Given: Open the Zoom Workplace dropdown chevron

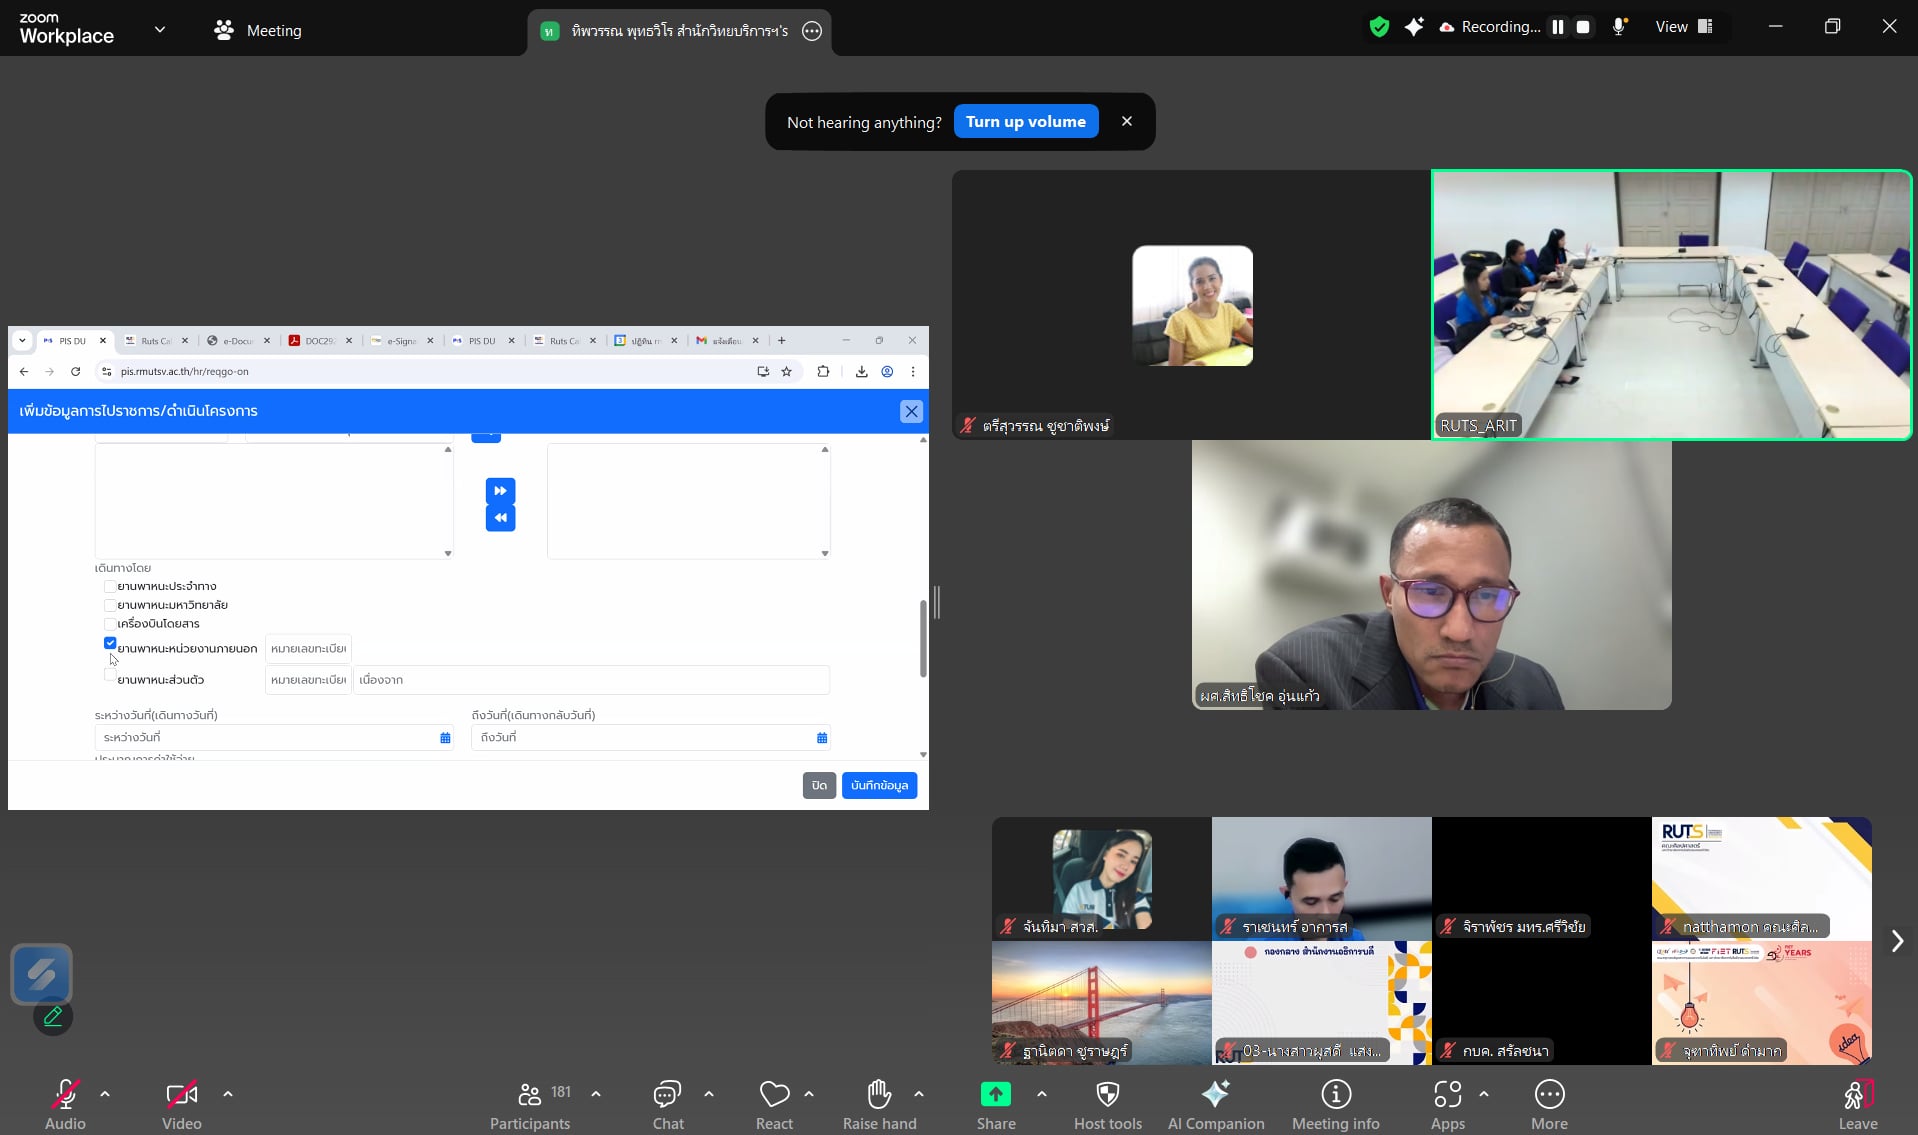Looking at the screenshot, I should [x=160, y=30].
